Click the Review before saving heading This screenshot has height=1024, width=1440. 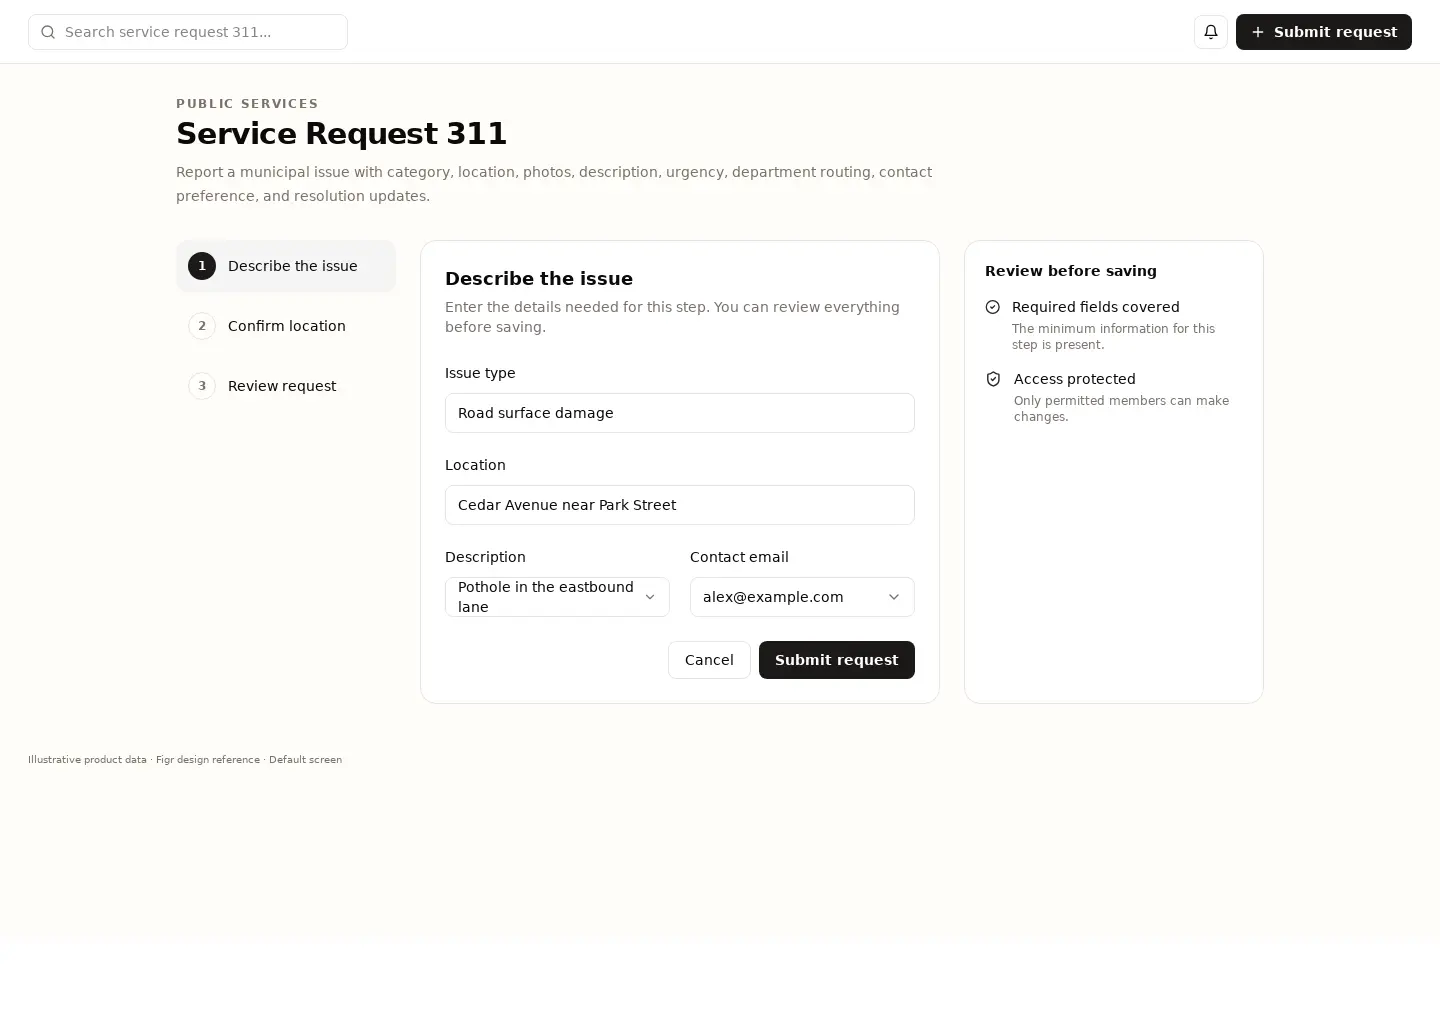click(1071, 271)
